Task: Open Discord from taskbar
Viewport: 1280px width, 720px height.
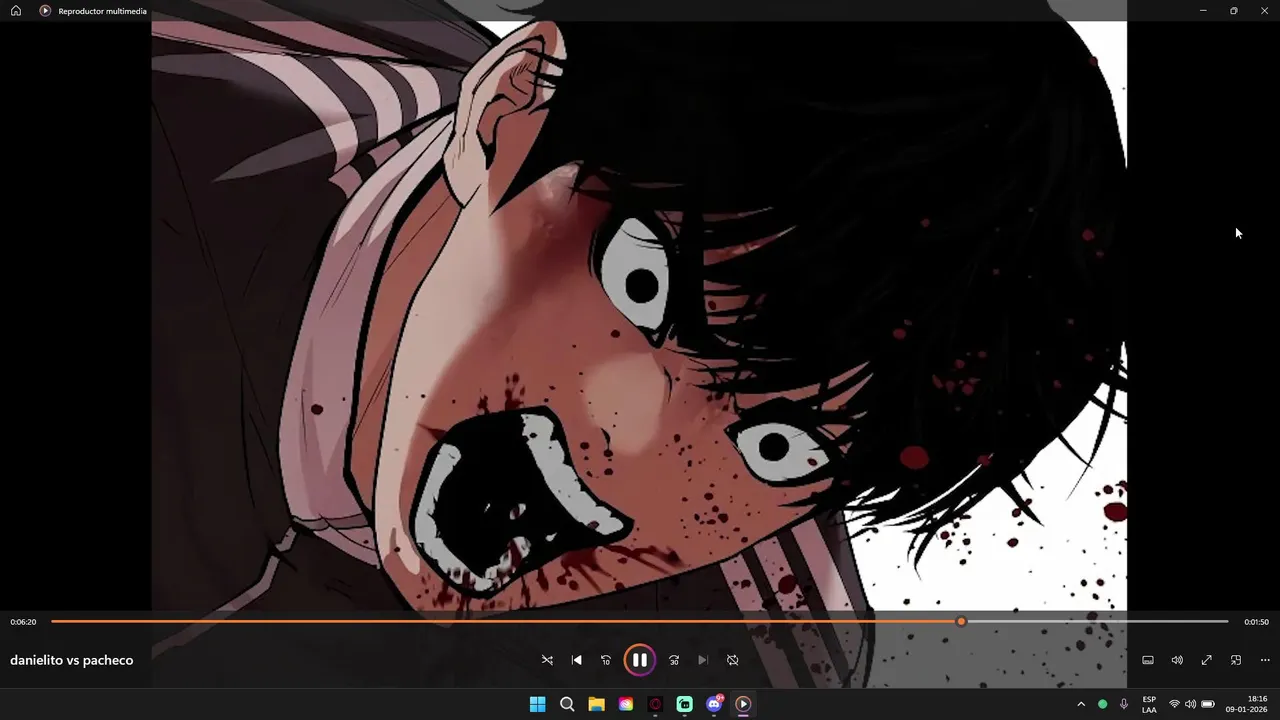Action: click(x=714, y=704)
